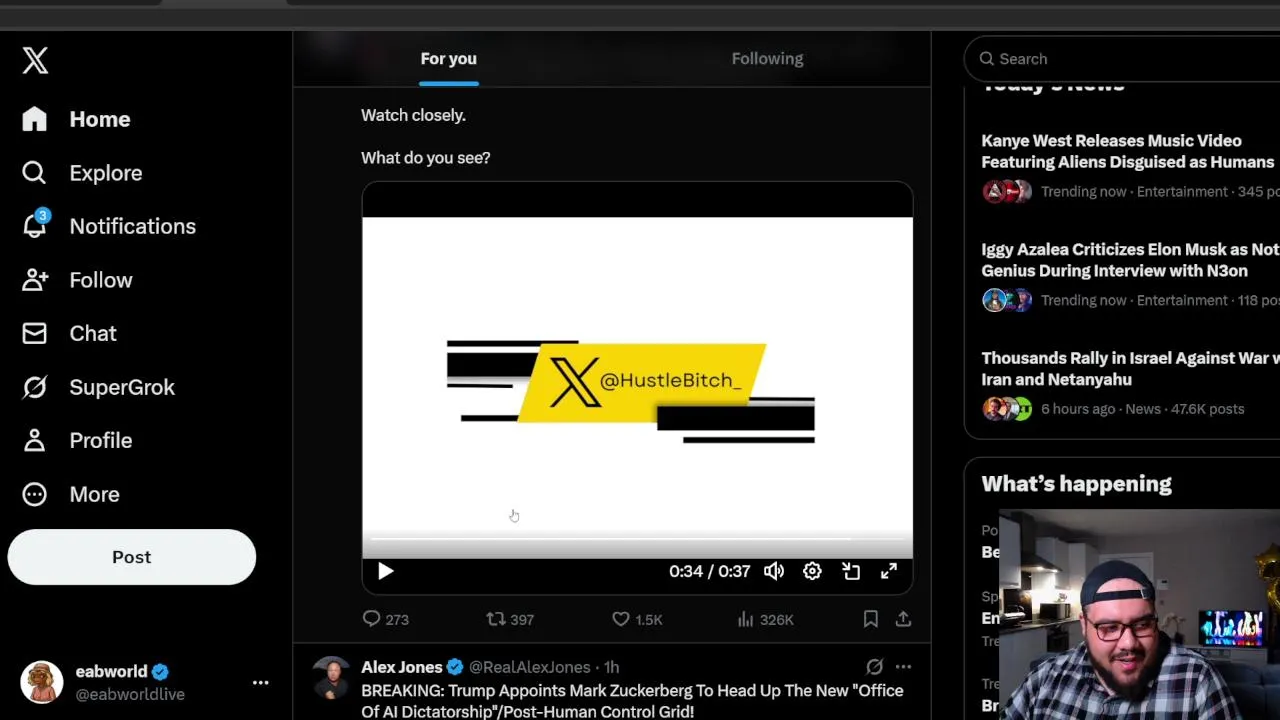Like the post with 1.5K likes
The image size is (1280, 720).
[x=637, y=619]
